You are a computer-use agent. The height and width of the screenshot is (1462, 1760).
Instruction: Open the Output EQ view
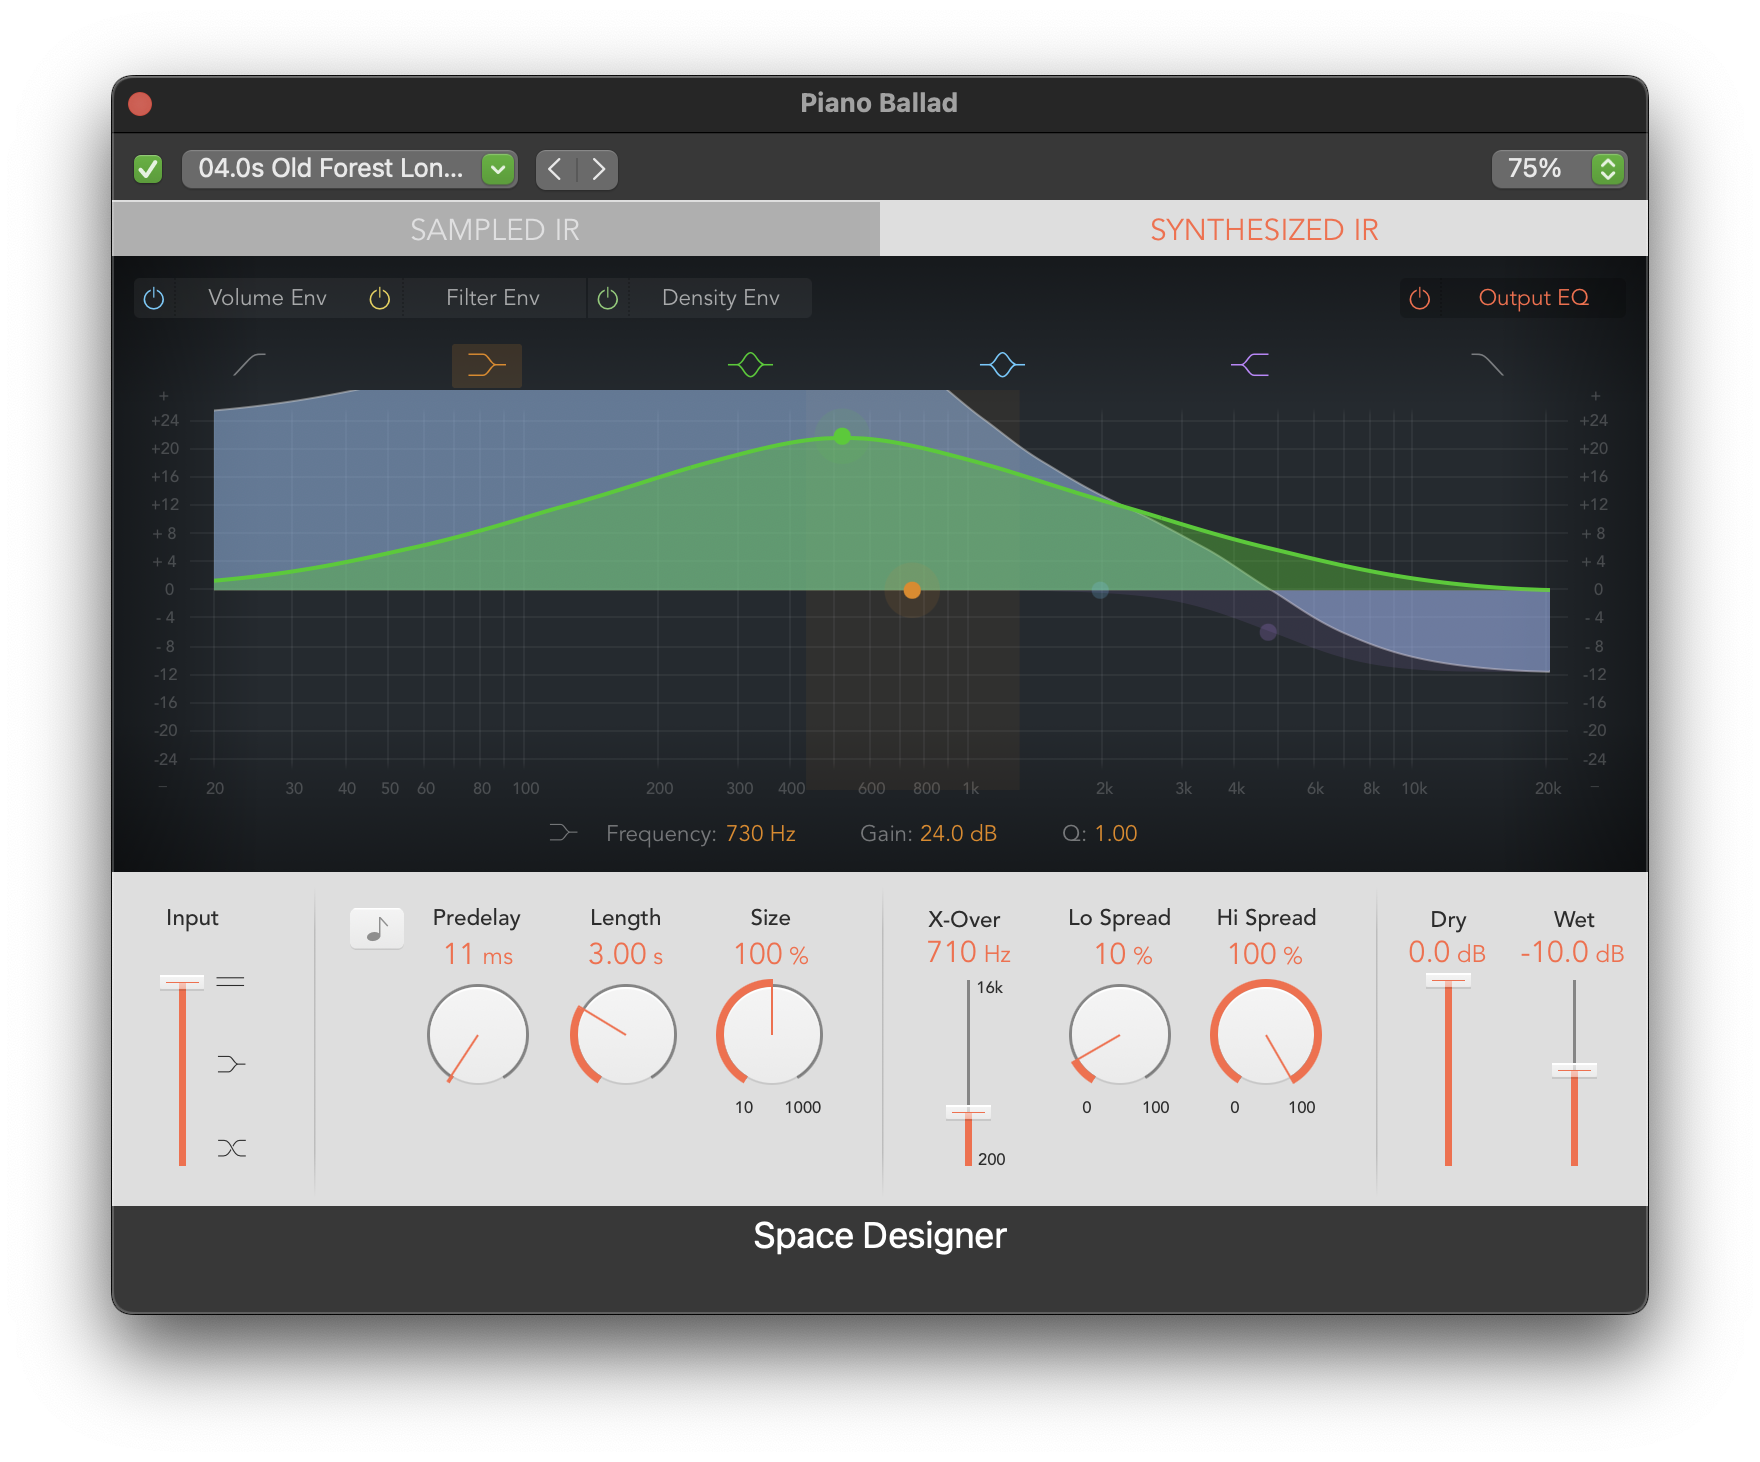1534,298
